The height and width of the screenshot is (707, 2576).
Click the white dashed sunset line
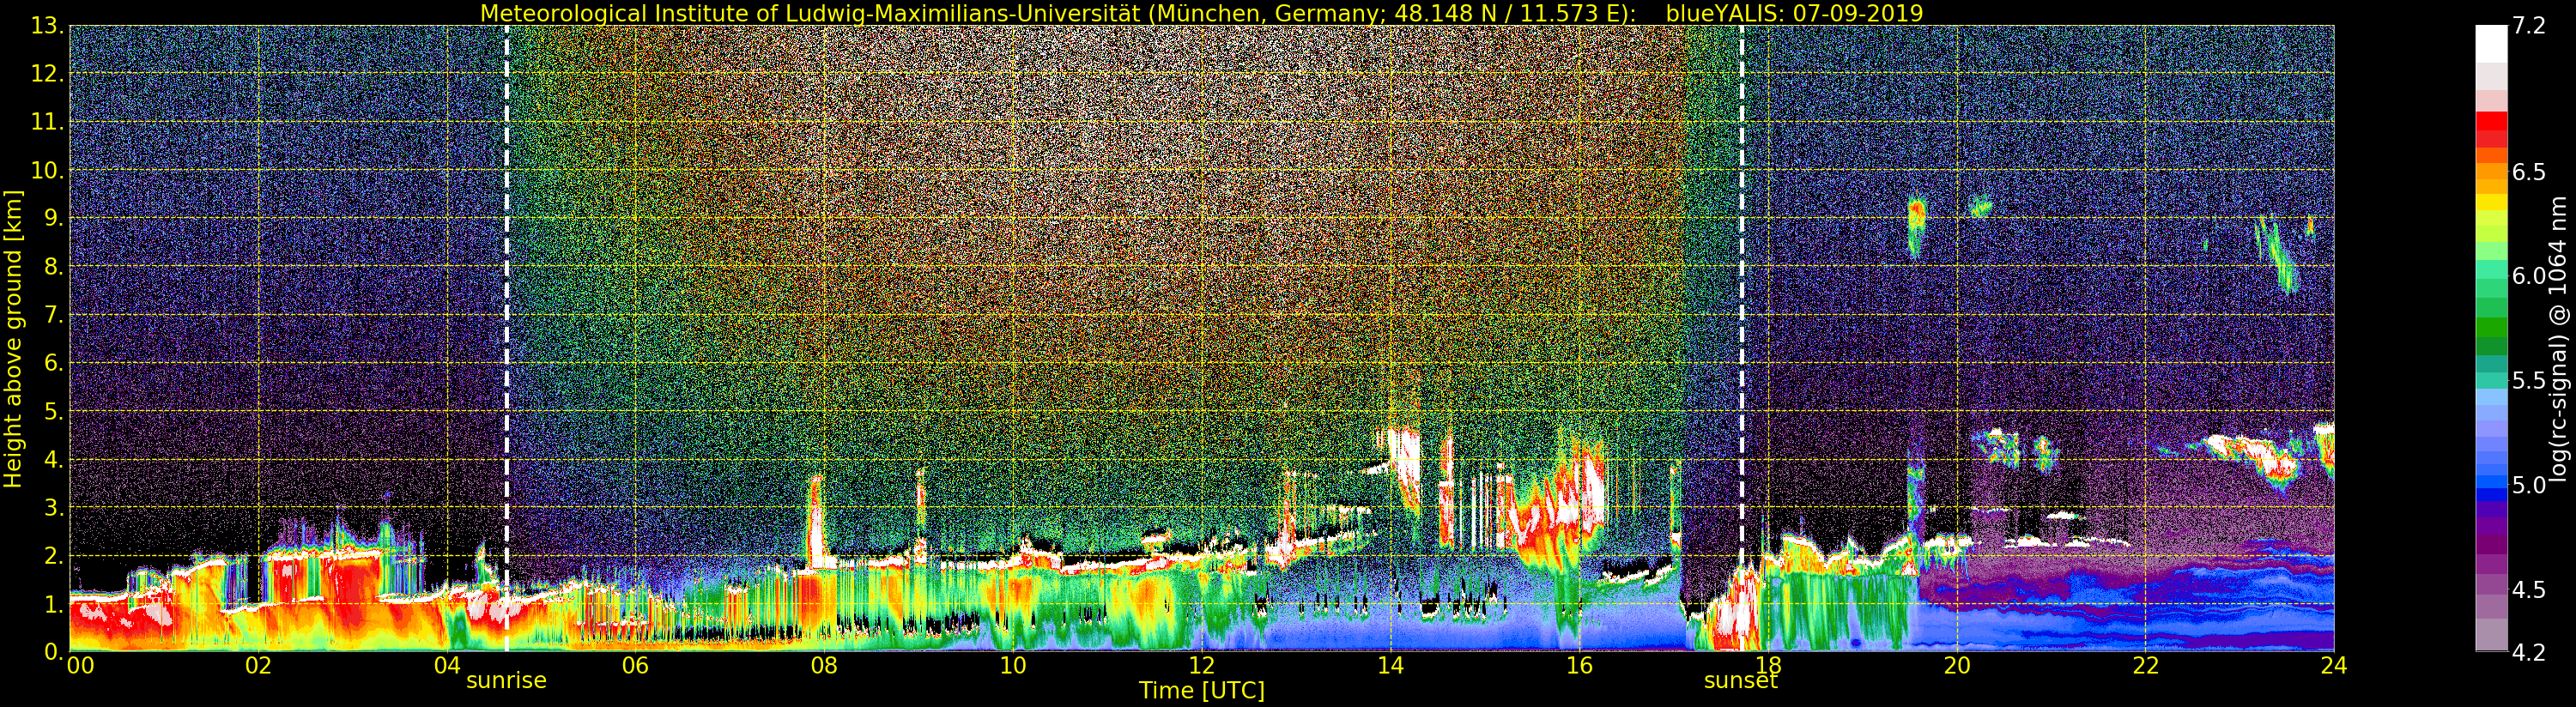pyautogui.click(x=1742, y=338)
